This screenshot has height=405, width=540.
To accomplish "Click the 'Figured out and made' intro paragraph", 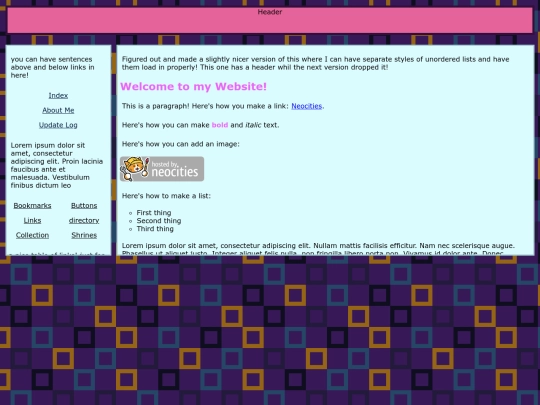I will [315, 63].
